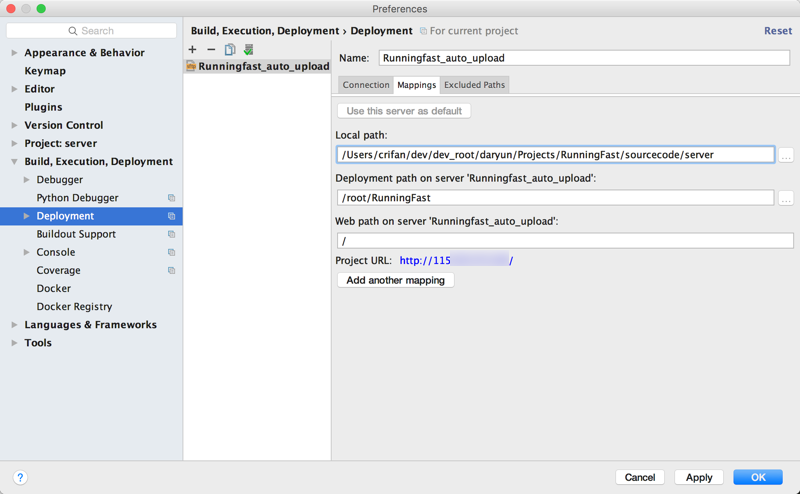Expand the Version Control section
Screen dimensions: 800x494
click(x=14, y=125)
